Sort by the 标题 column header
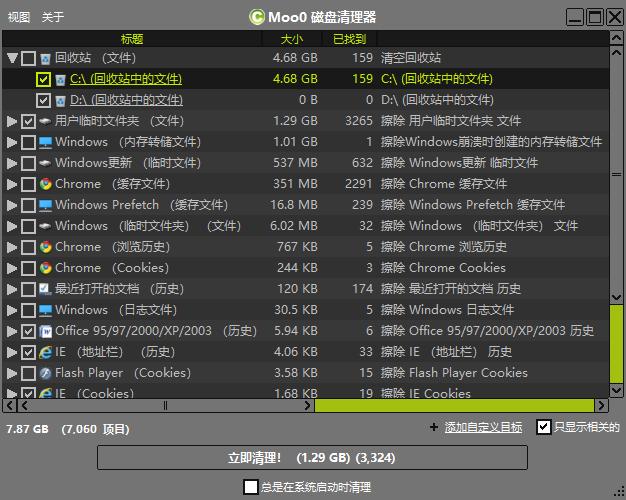Screen dimensions: 626x500 132,39
